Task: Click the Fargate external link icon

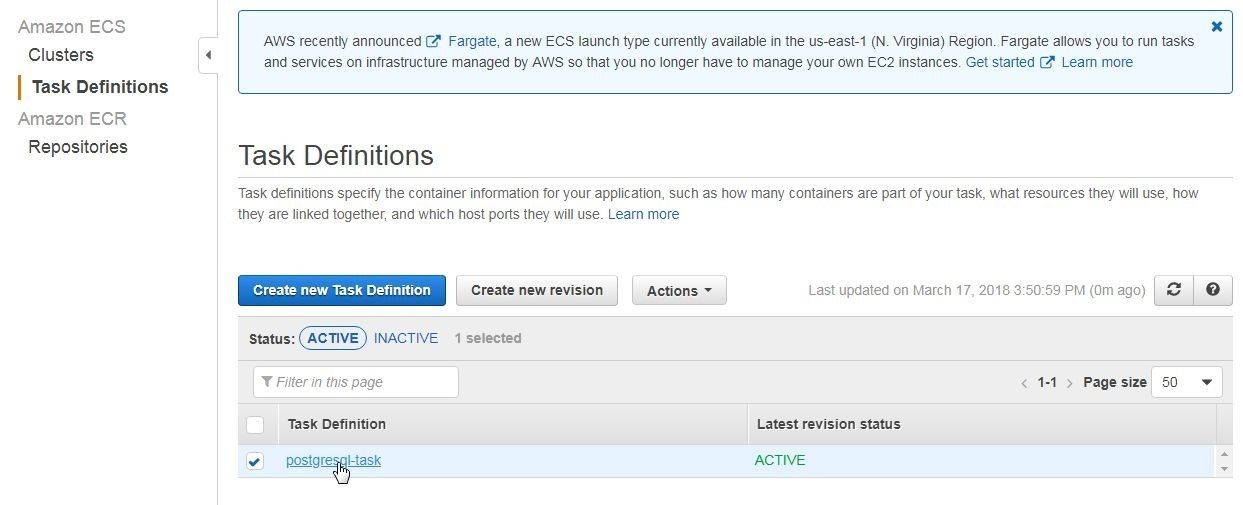Action: [x=433, y=41]
